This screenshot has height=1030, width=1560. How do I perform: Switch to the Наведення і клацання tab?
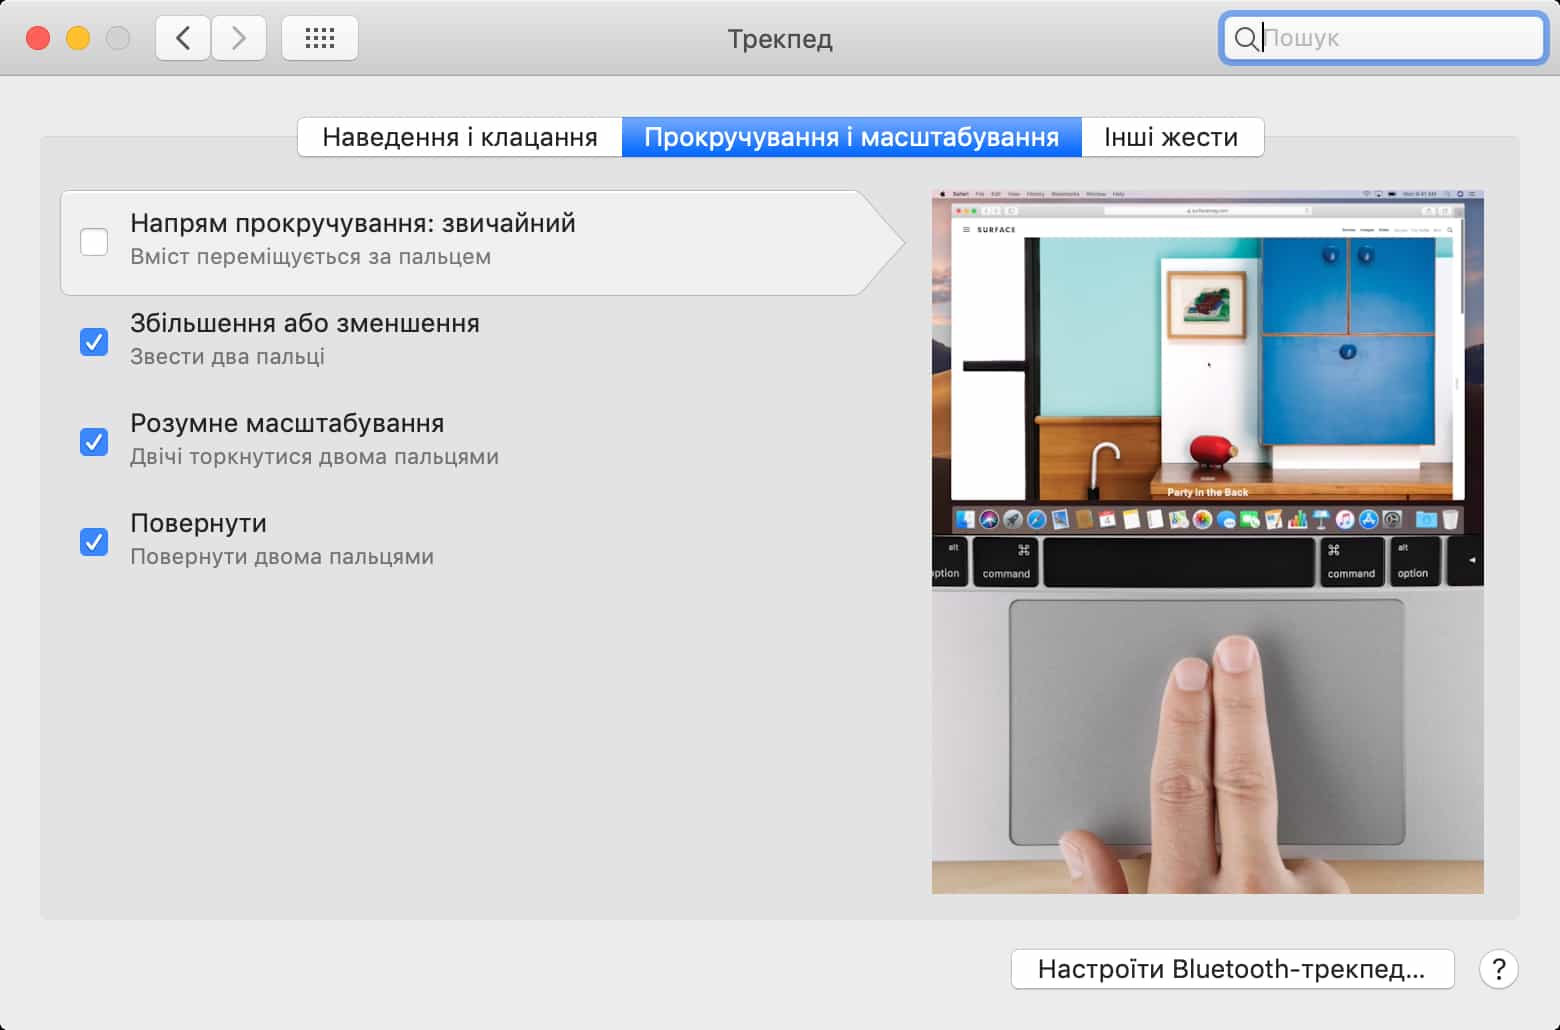460,137
